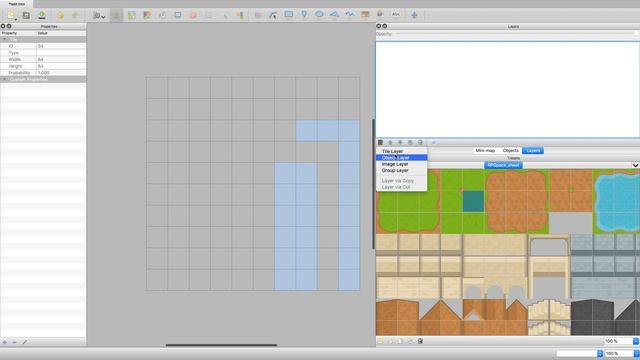Select the Terrain Brush tool
Image resolution: width=640 pixels, height=360 pixels.
pos(131,16)
